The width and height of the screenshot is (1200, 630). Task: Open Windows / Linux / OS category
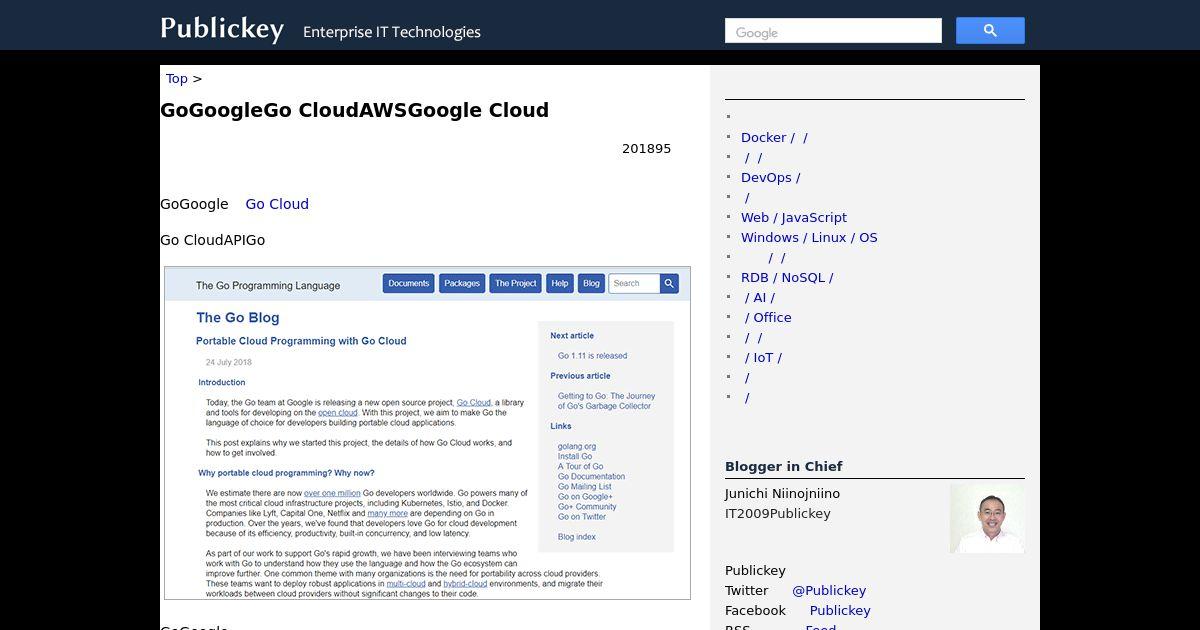809,238
